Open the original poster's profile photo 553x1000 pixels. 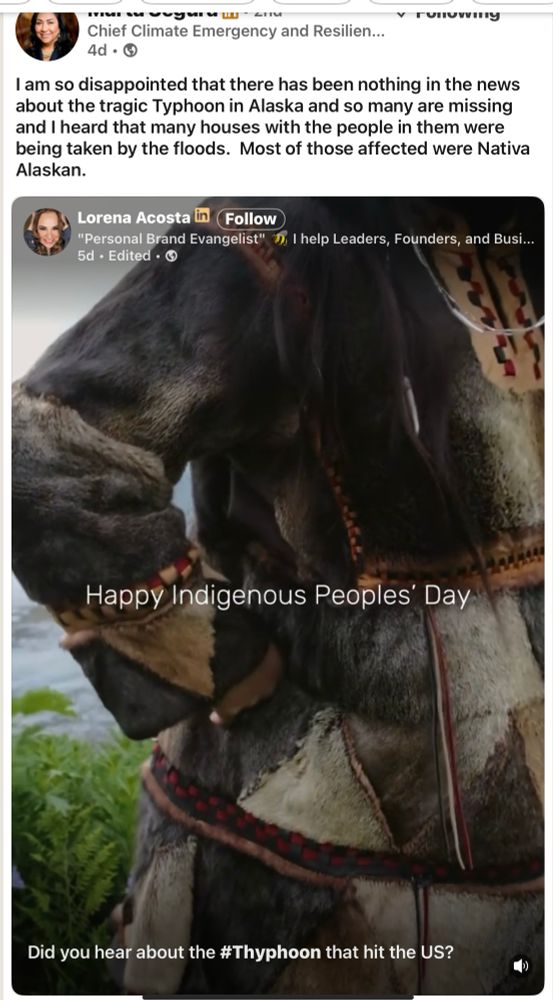tap(47, 36)
